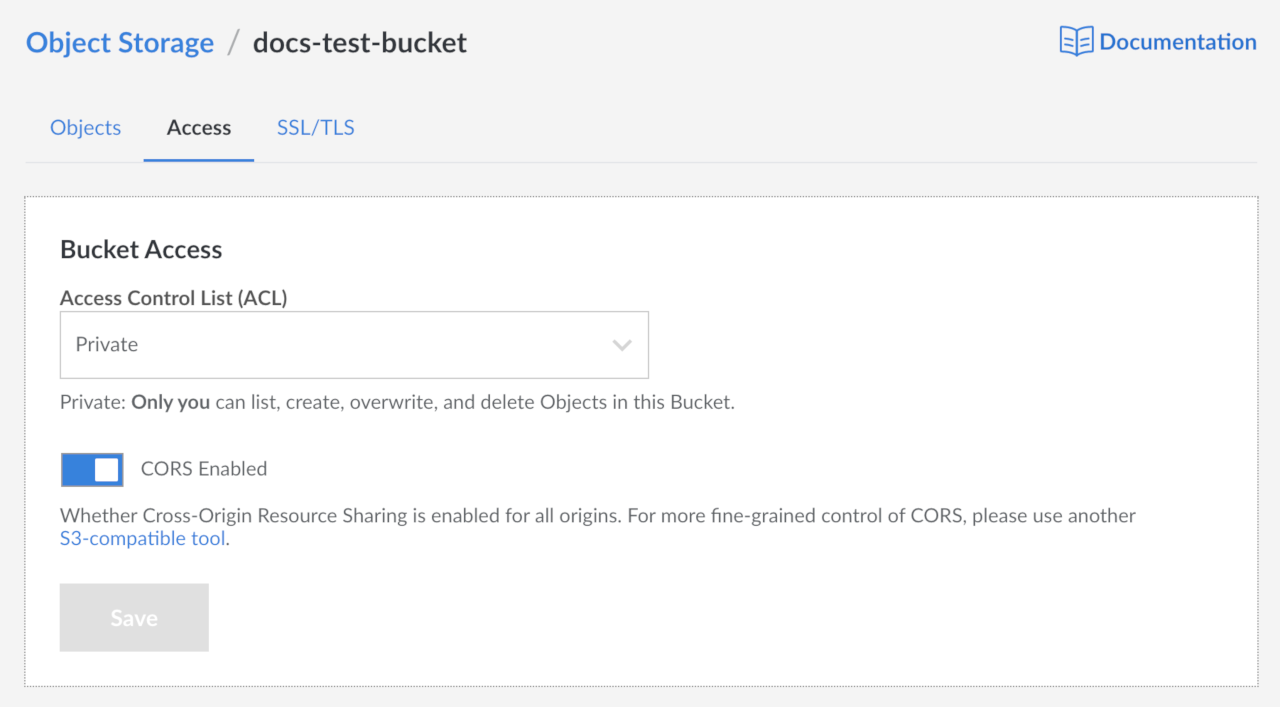Click the Documentation text link

tap(1178, 41)
